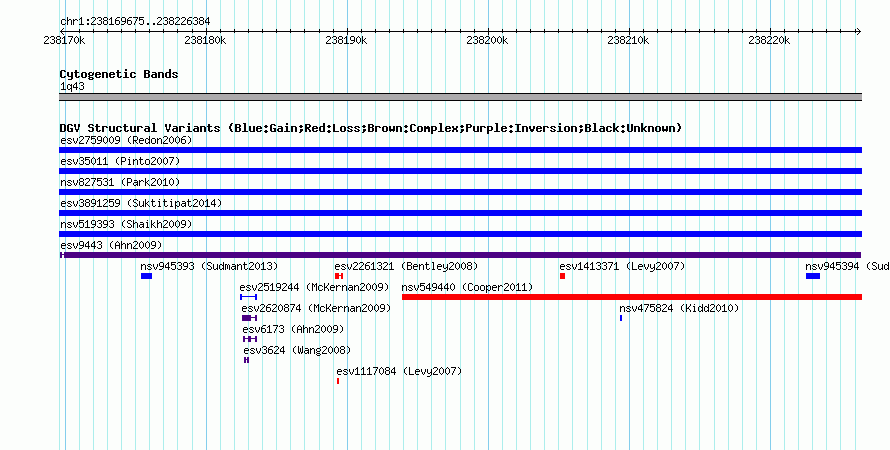Click the nsv549440 (Cooper2011) red loss bar

coord(632,297)
